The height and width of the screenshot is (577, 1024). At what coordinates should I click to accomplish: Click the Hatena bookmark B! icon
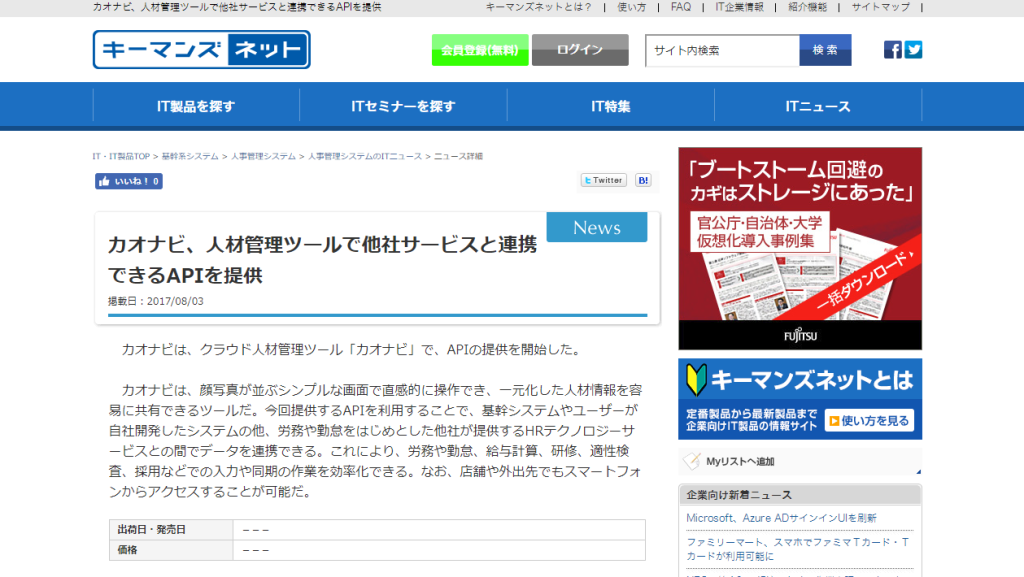pos(643,180)
